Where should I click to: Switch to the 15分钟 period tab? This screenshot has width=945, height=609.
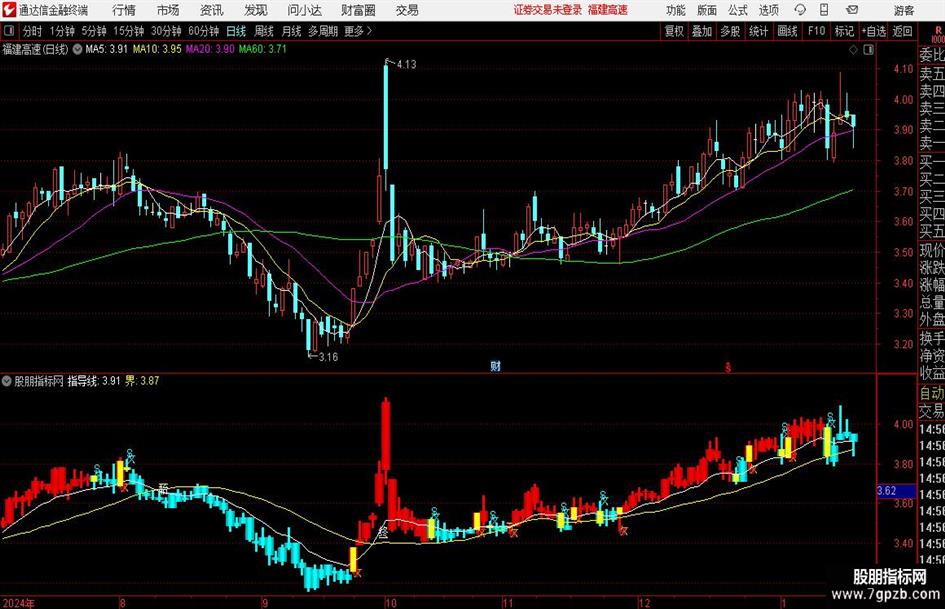click(x=129, y=31)
